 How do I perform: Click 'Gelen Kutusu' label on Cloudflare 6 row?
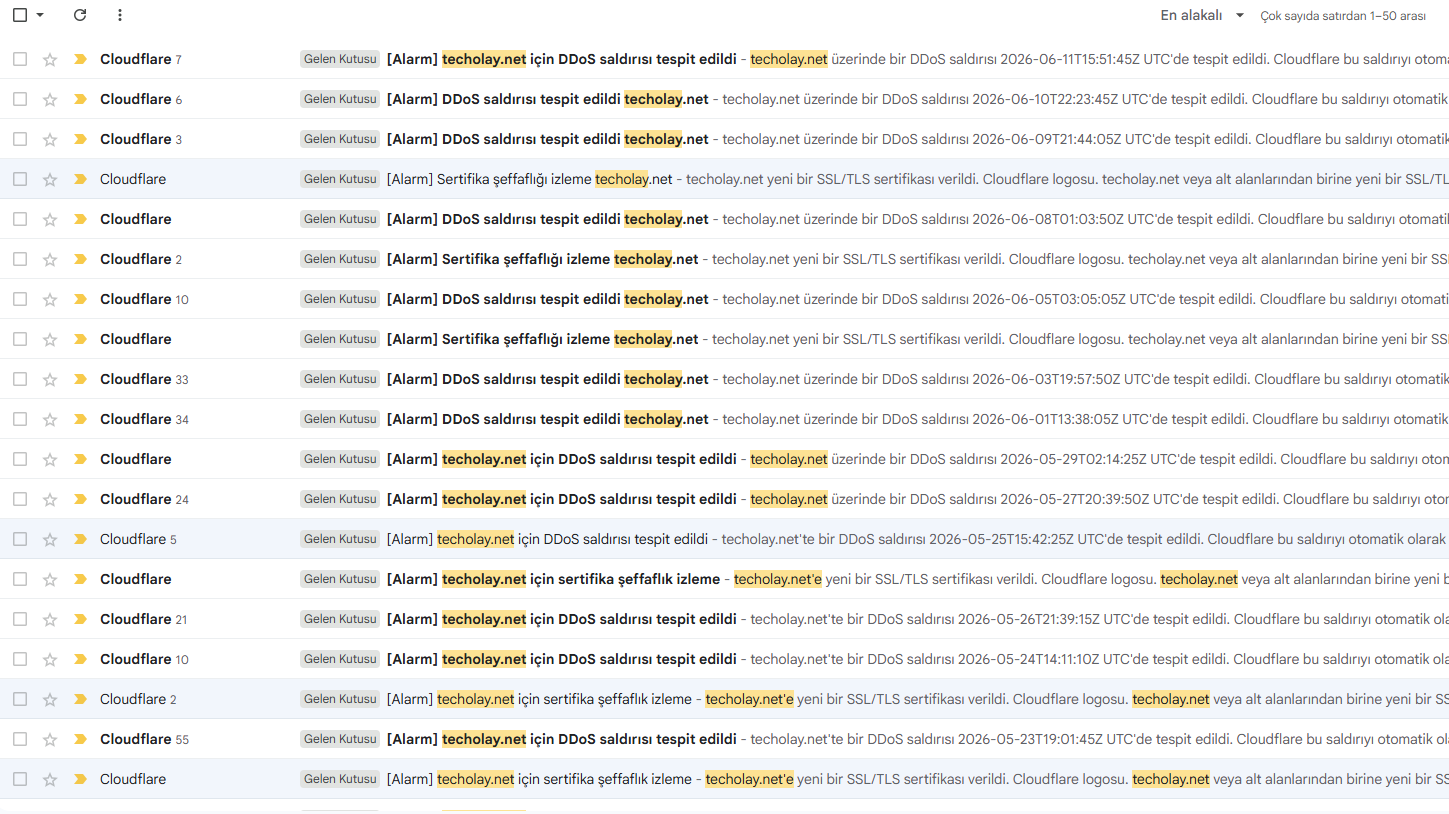(x=340, y=99)
